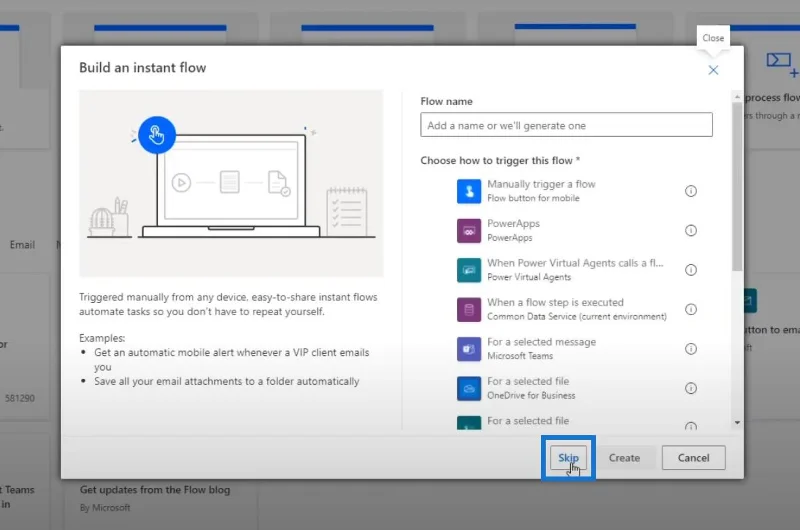
Task: Select the Common Data Service trigger icon
Action: pos(468,310)
